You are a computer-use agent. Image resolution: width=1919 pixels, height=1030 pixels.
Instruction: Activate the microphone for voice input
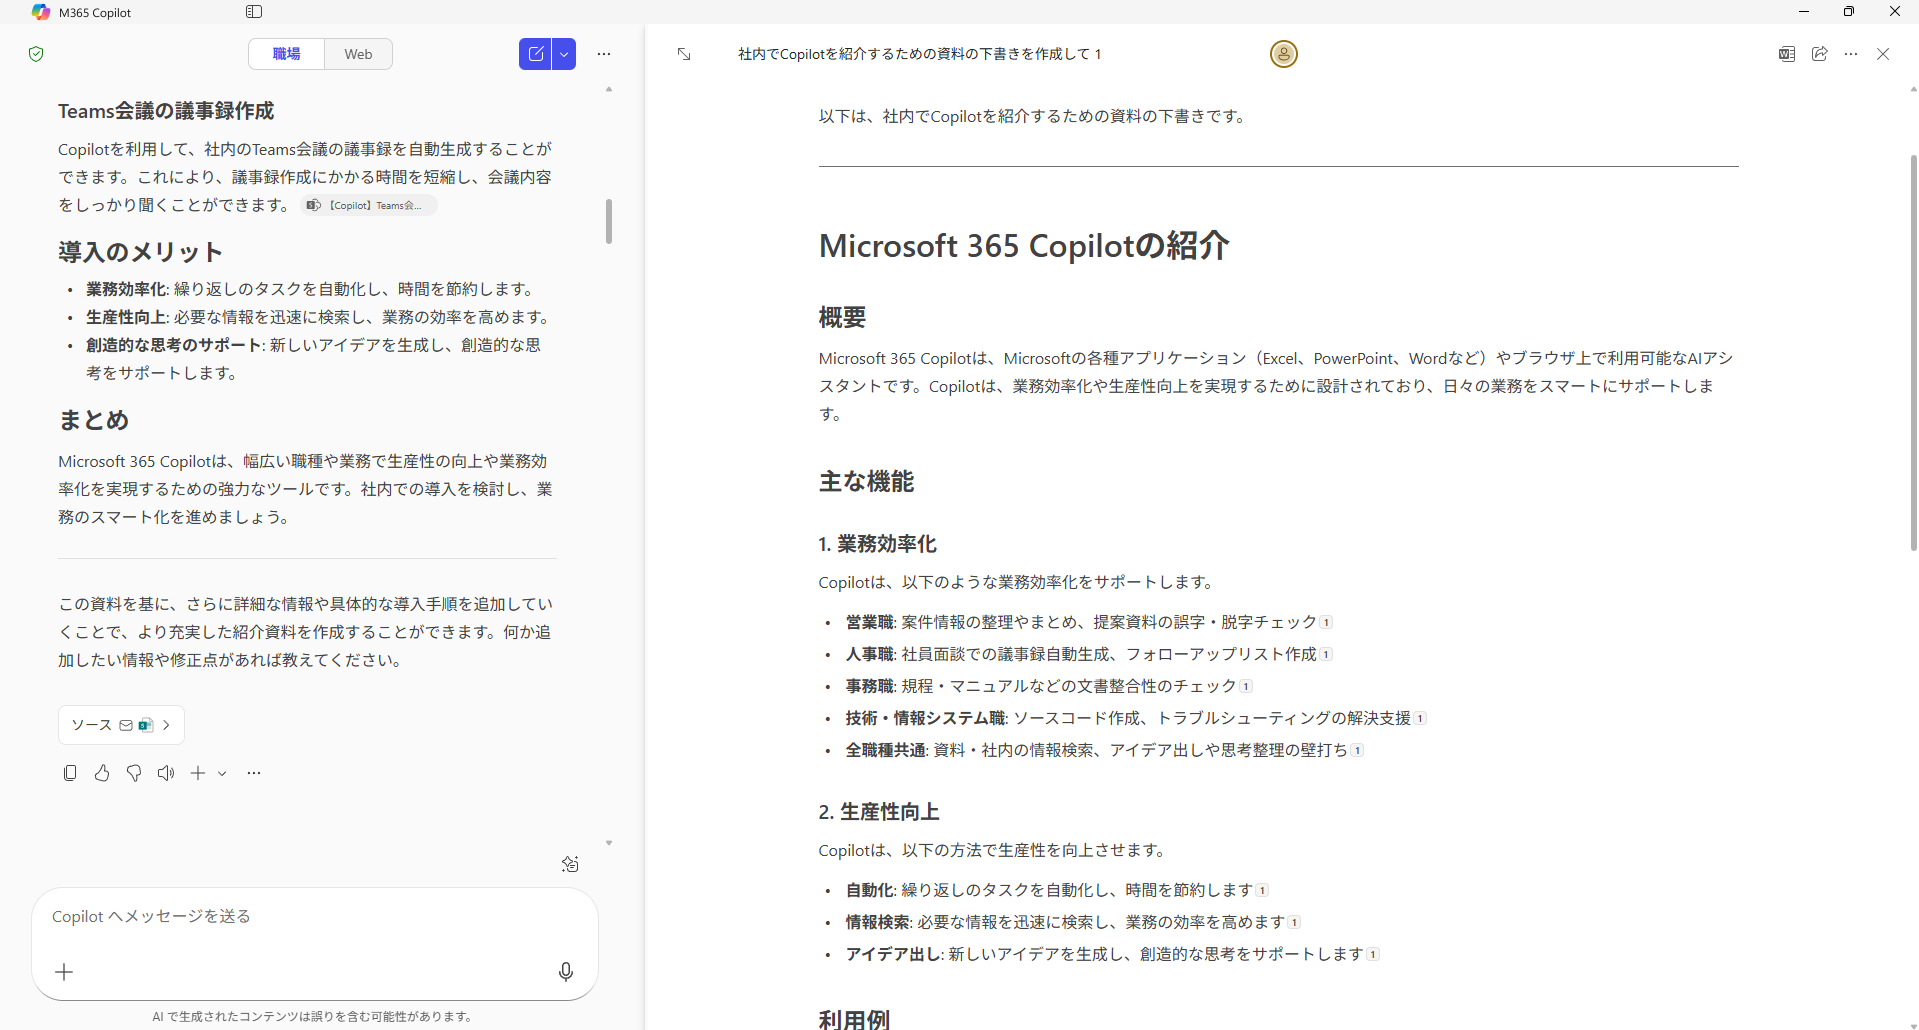(x=566, y=972)
